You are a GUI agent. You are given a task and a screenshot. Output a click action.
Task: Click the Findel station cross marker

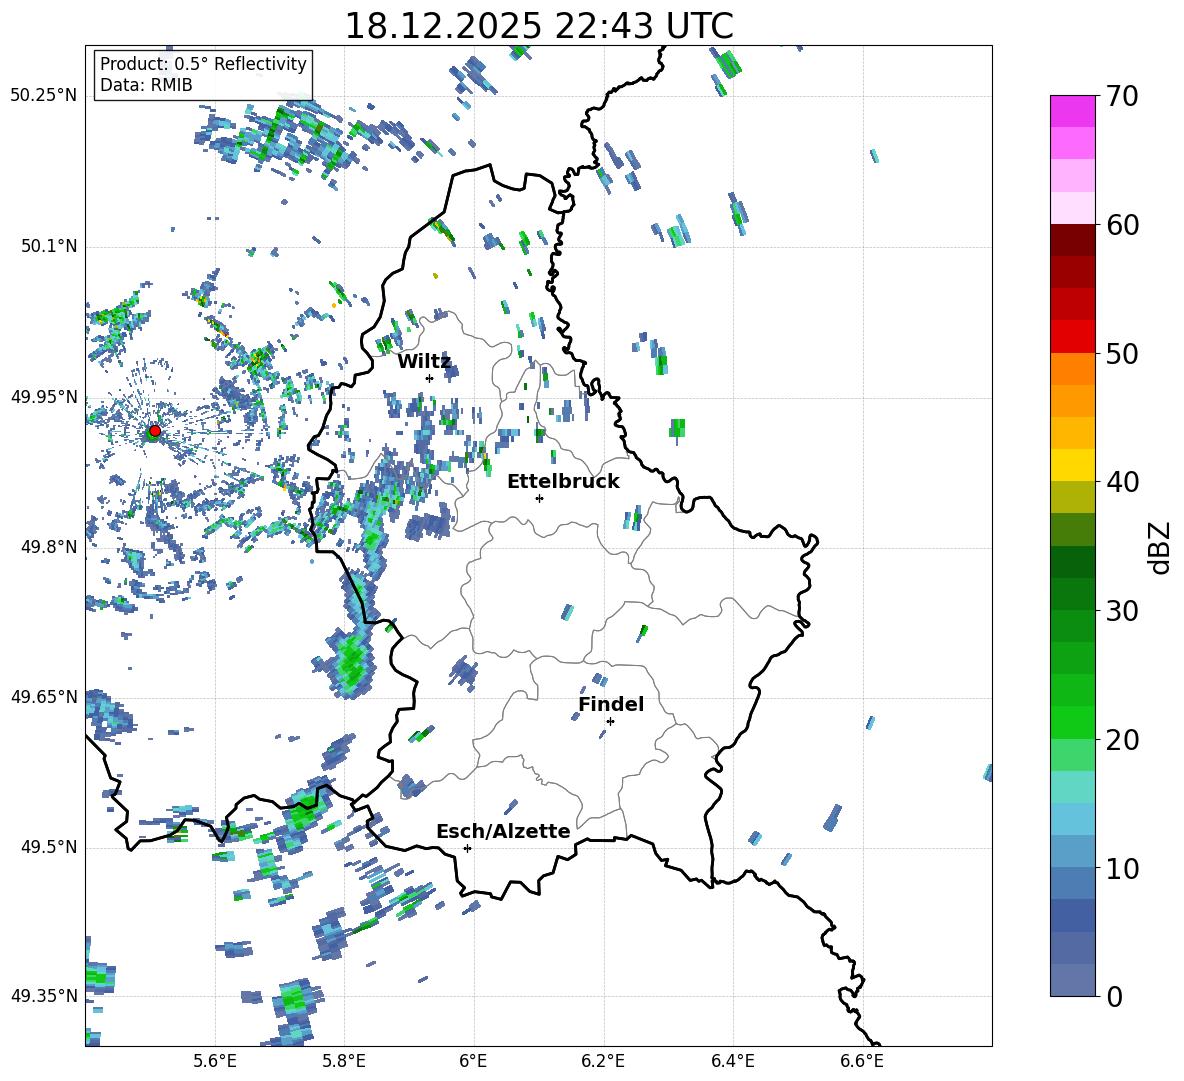click(x=610, y=721)
